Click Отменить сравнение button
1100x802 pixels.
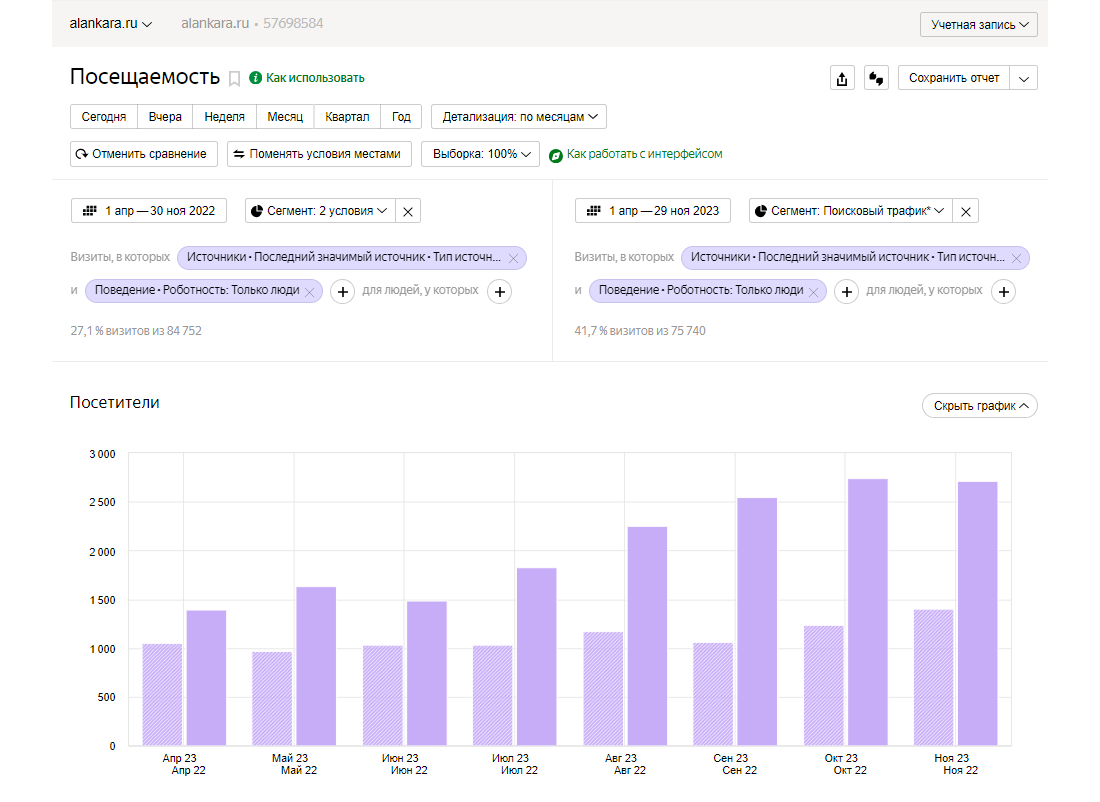[144, 154]
